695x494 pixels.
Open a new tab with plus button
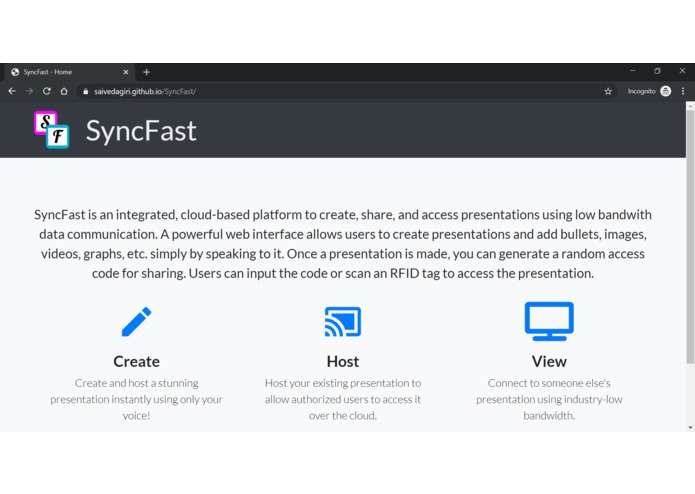tap(147, 72)
